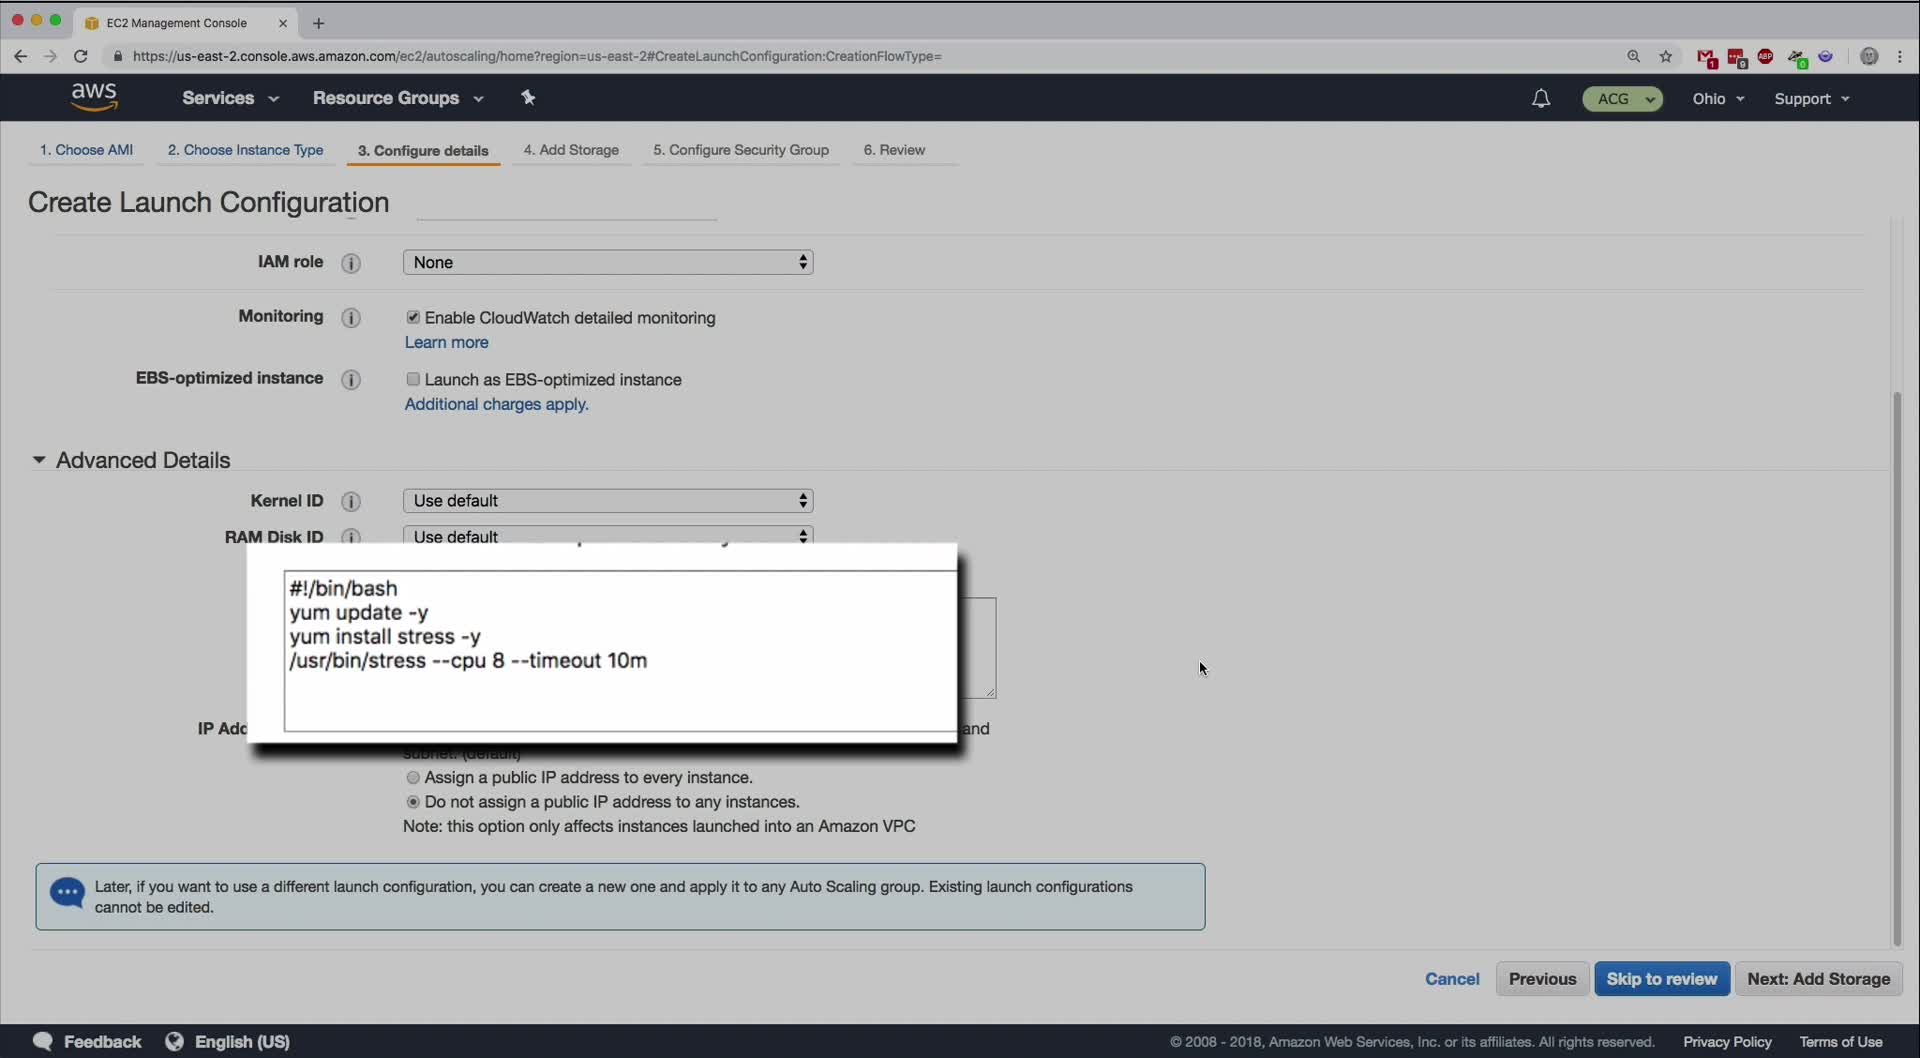Click the language globe icon

click(174, 1041)
